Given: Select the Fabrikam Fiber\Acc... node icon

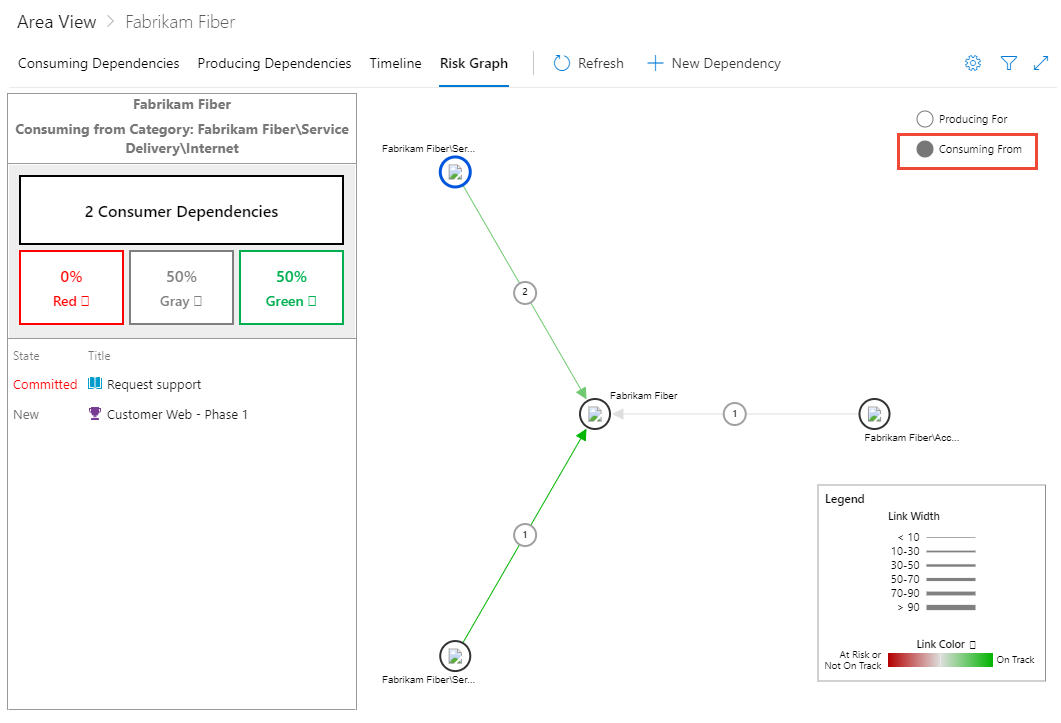Looking at the screenshot, I should click(874, 413).
